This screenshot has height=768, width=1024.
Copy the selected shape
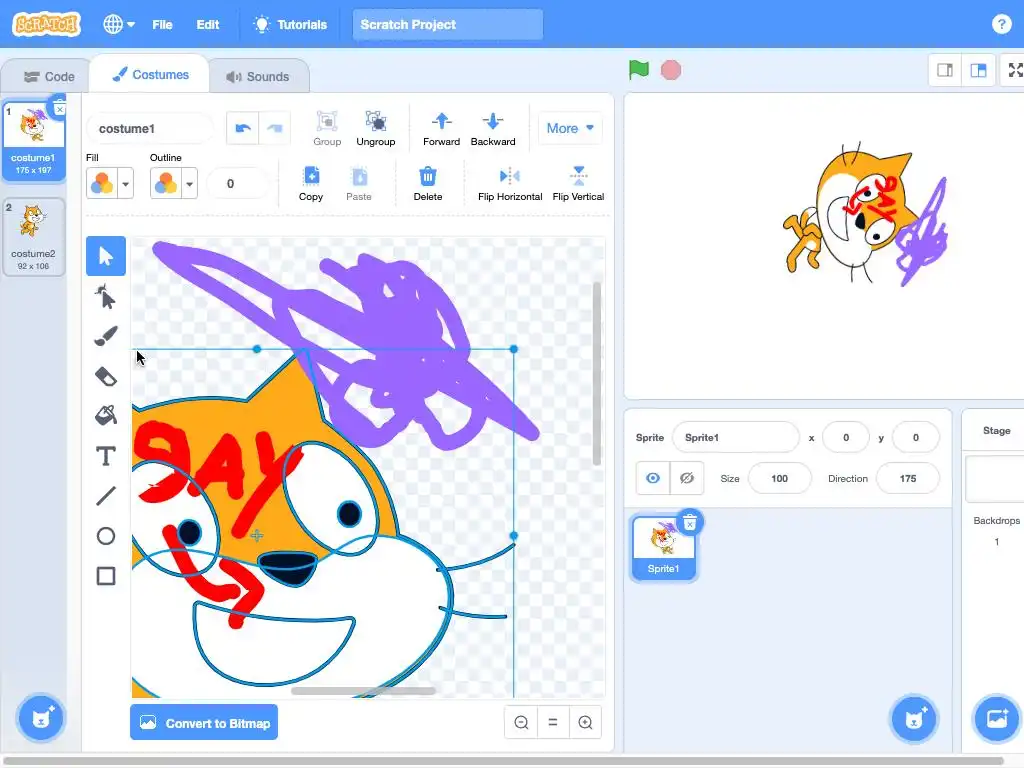[x=311, y=184]
